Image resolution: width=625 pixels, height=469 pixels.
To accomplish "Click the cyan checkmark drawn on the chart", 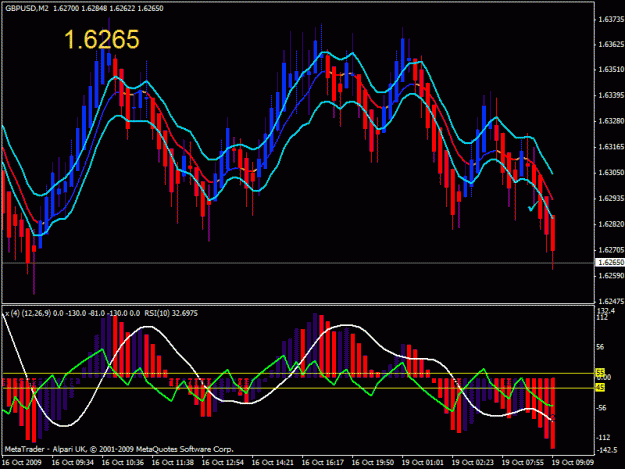I will pyautogui.click(x=533, y=207).
